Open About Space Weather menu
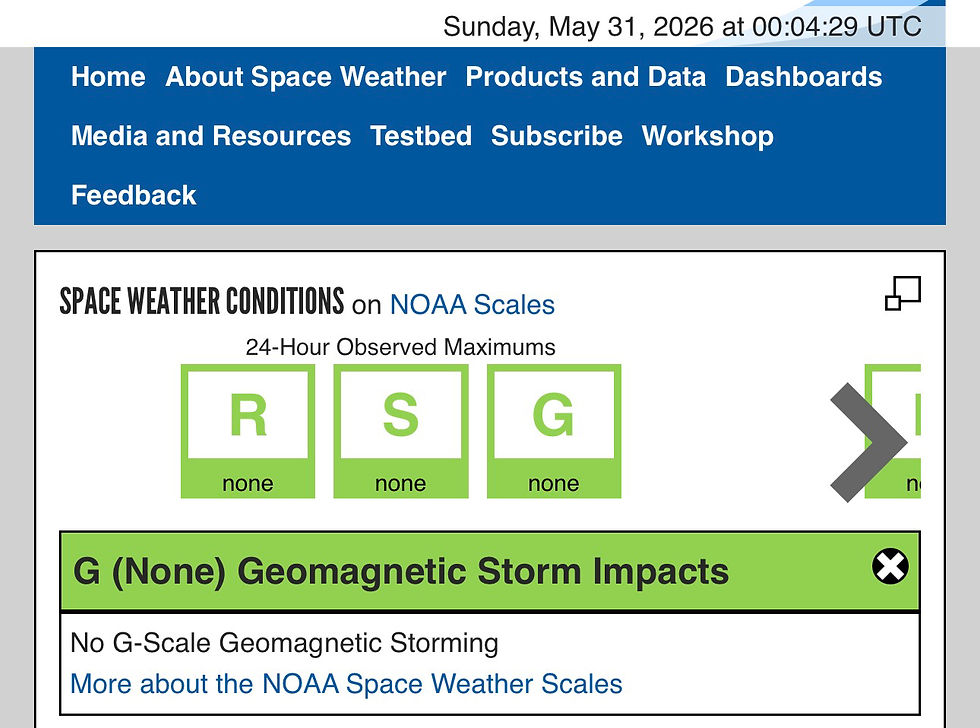The height and width of the screenshot is (728, 980). [306, 77]
